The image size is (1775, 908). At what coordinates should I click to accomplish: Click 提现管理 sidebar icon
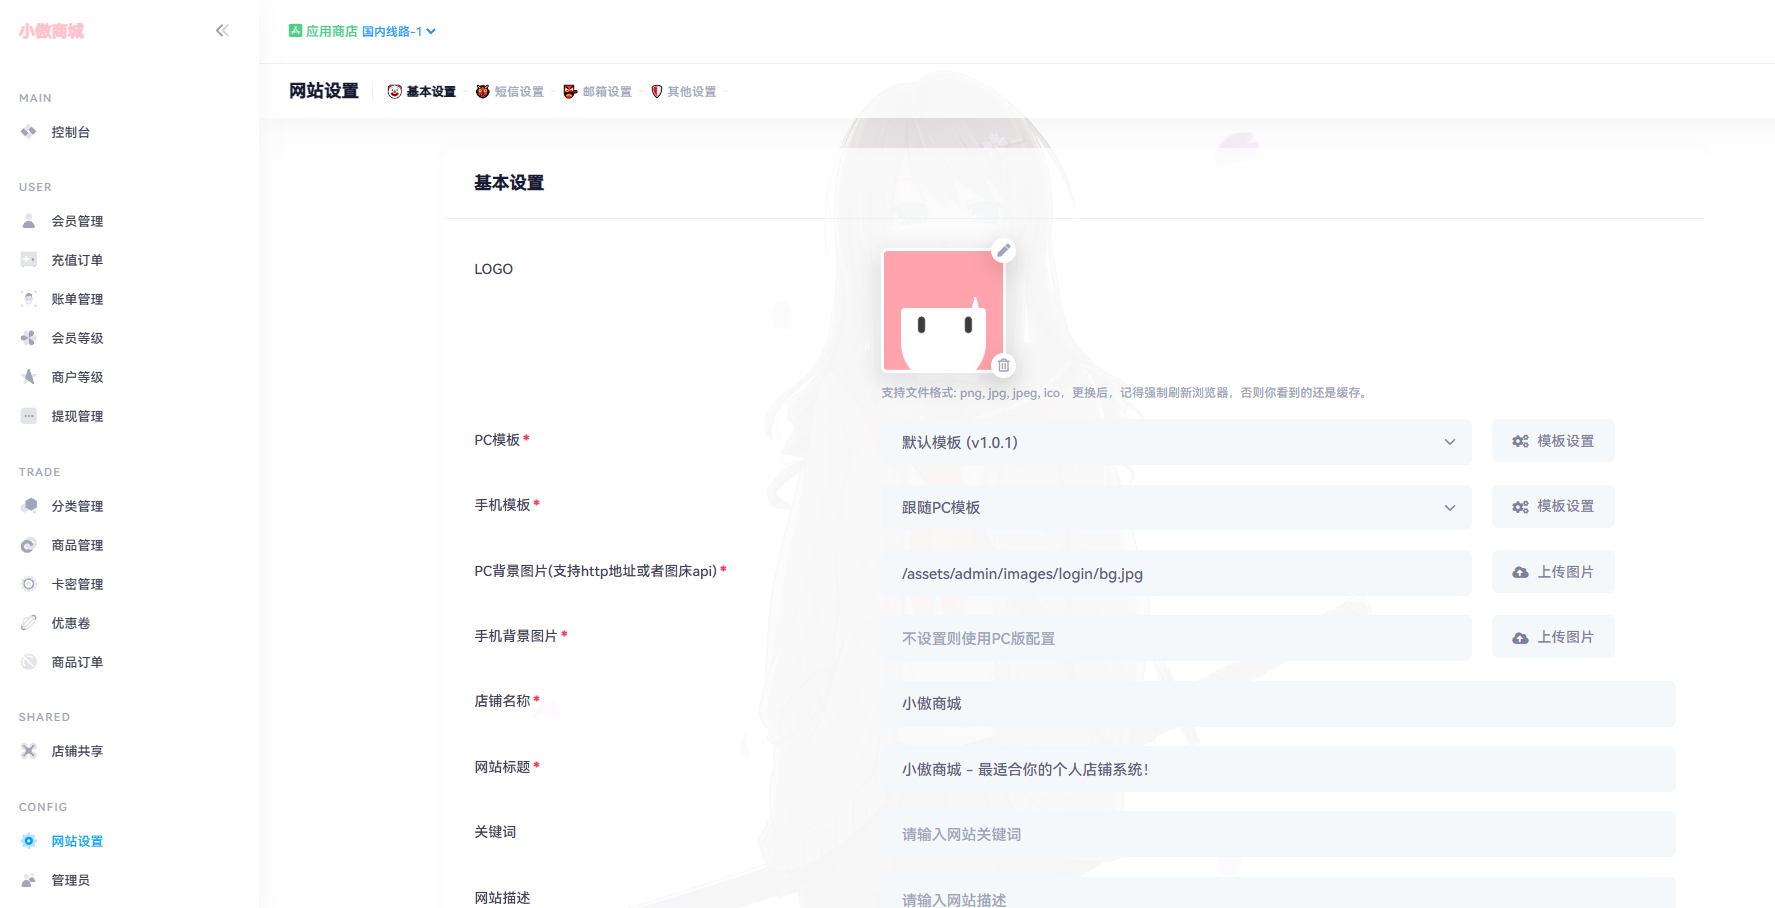[29, 416]
